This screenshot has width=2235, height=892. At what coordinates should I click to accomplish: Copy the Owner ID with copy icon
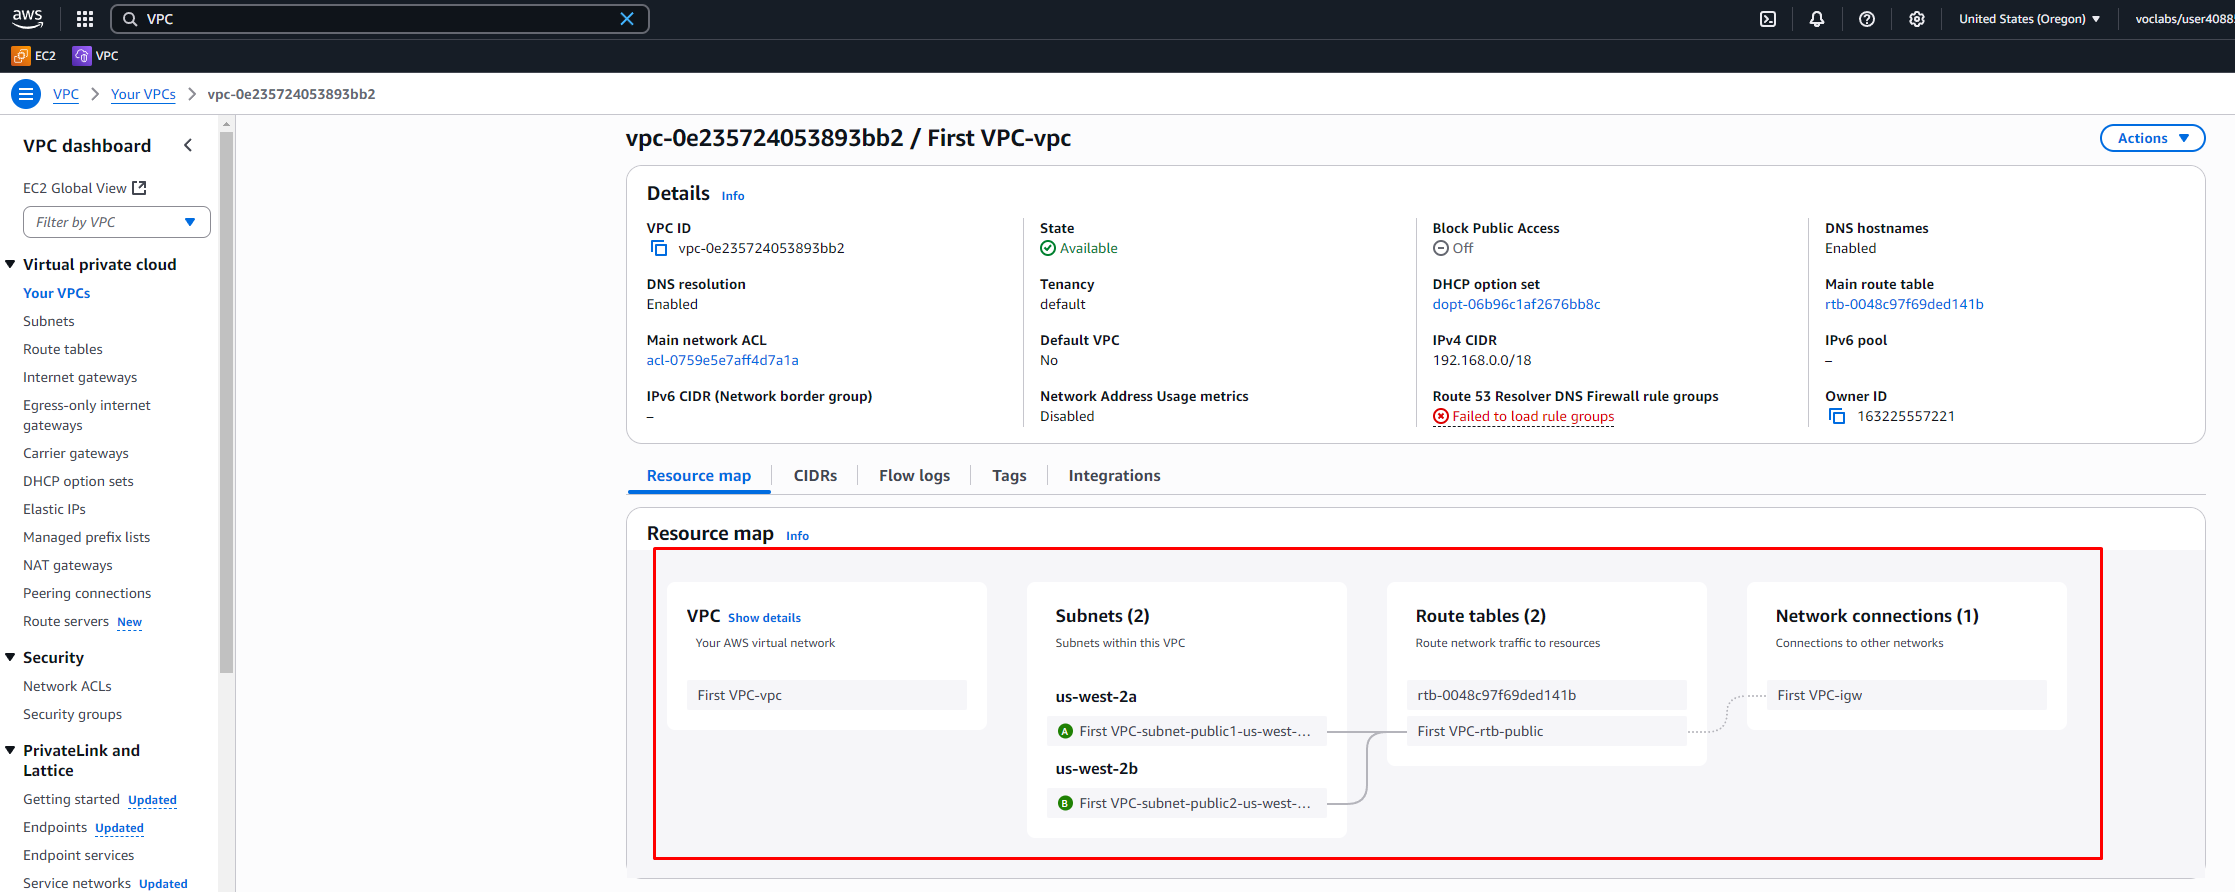1837,416
